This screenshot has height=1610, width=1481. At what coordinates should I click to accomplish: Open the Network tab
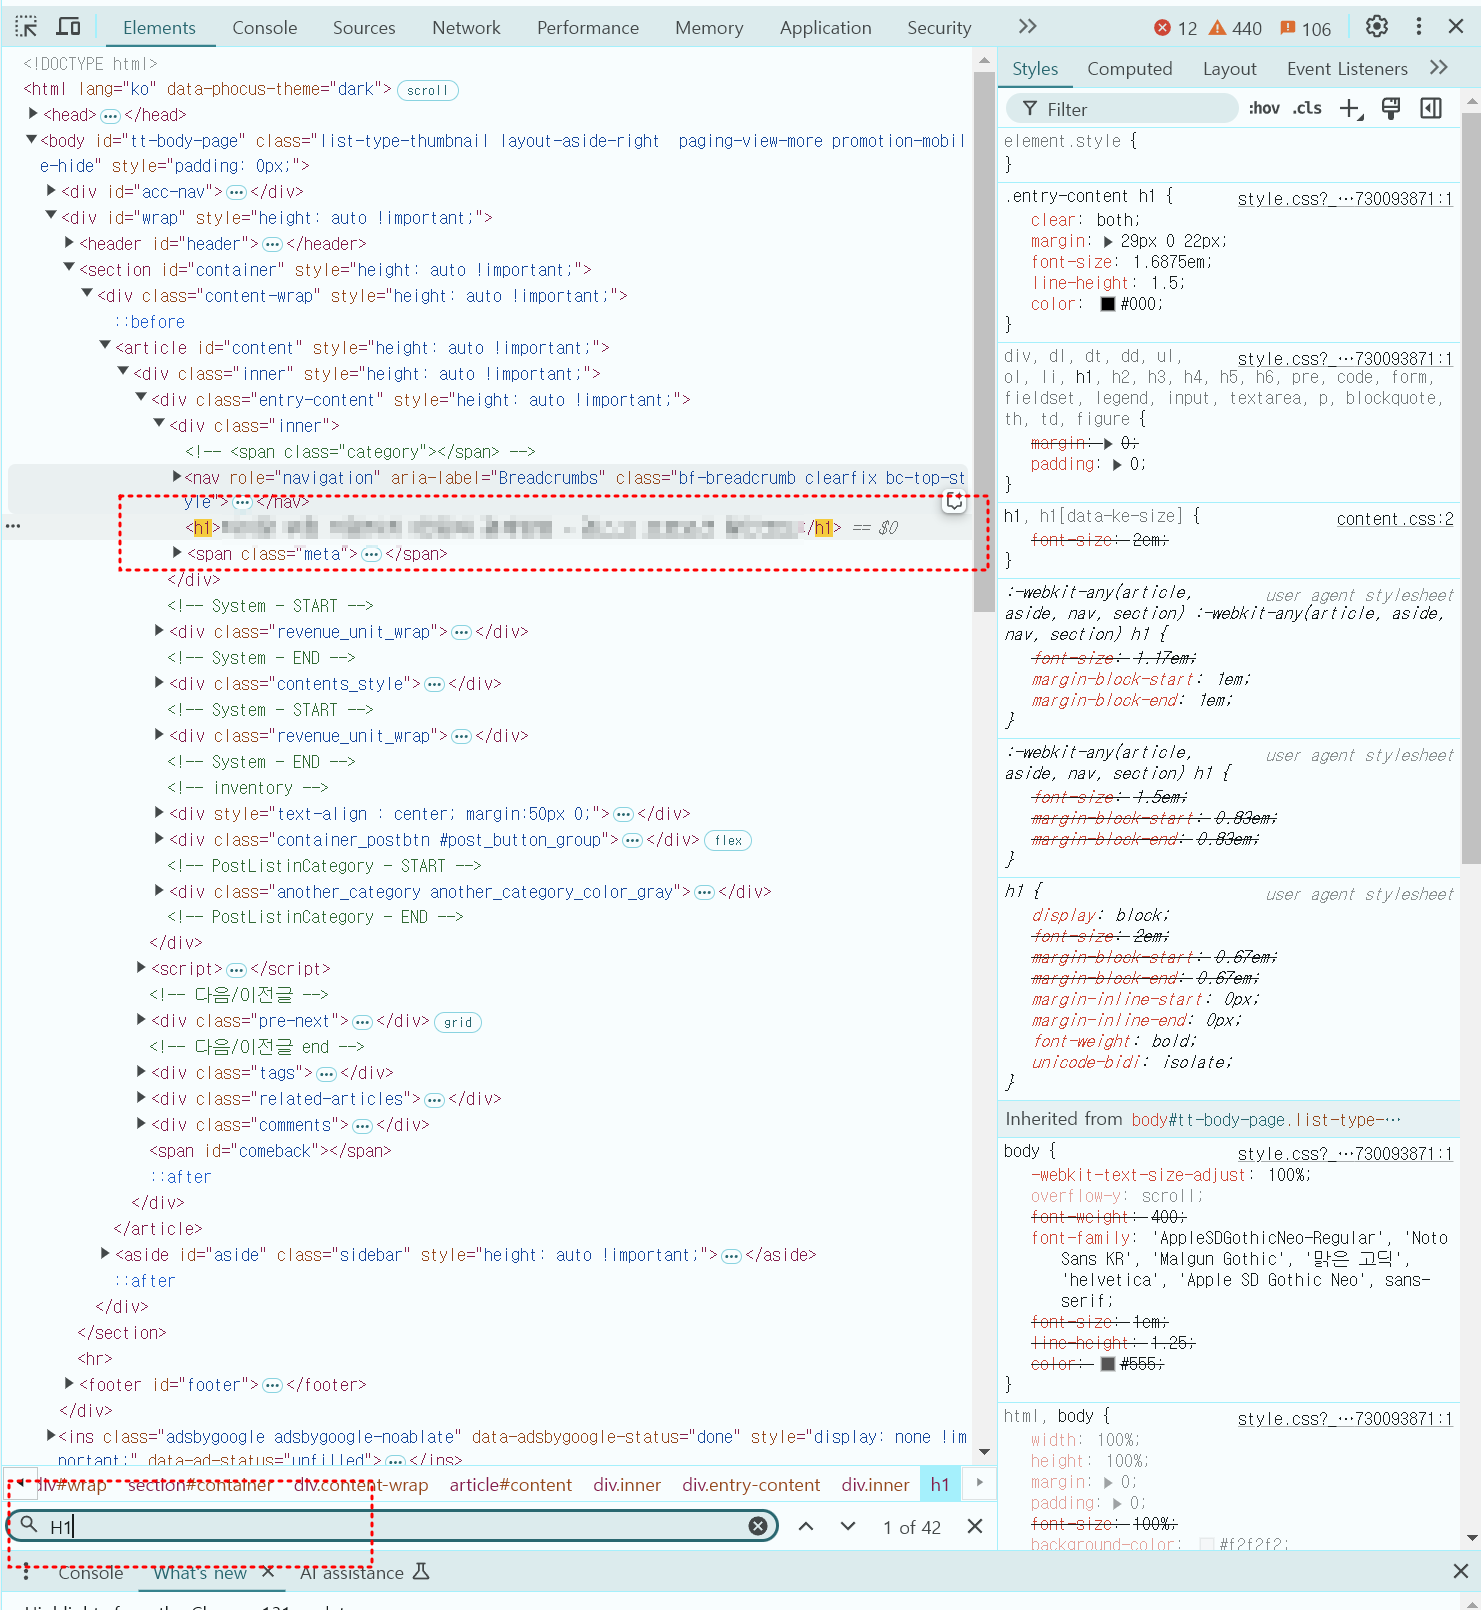pos(466,28)
